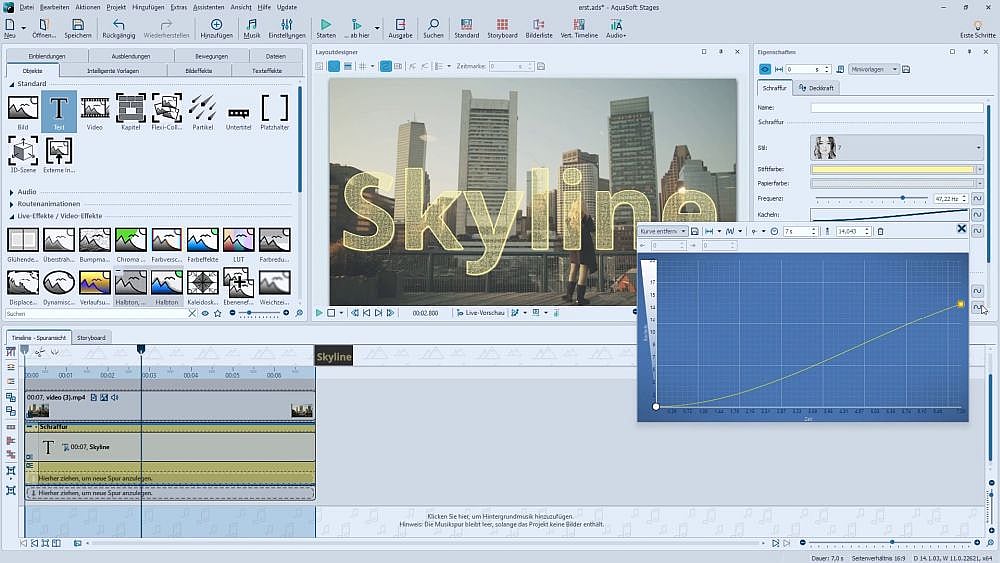The height and width of the screenshot is (563, 1000).
Task: Click the Name input field
Action: pos(896,107)
